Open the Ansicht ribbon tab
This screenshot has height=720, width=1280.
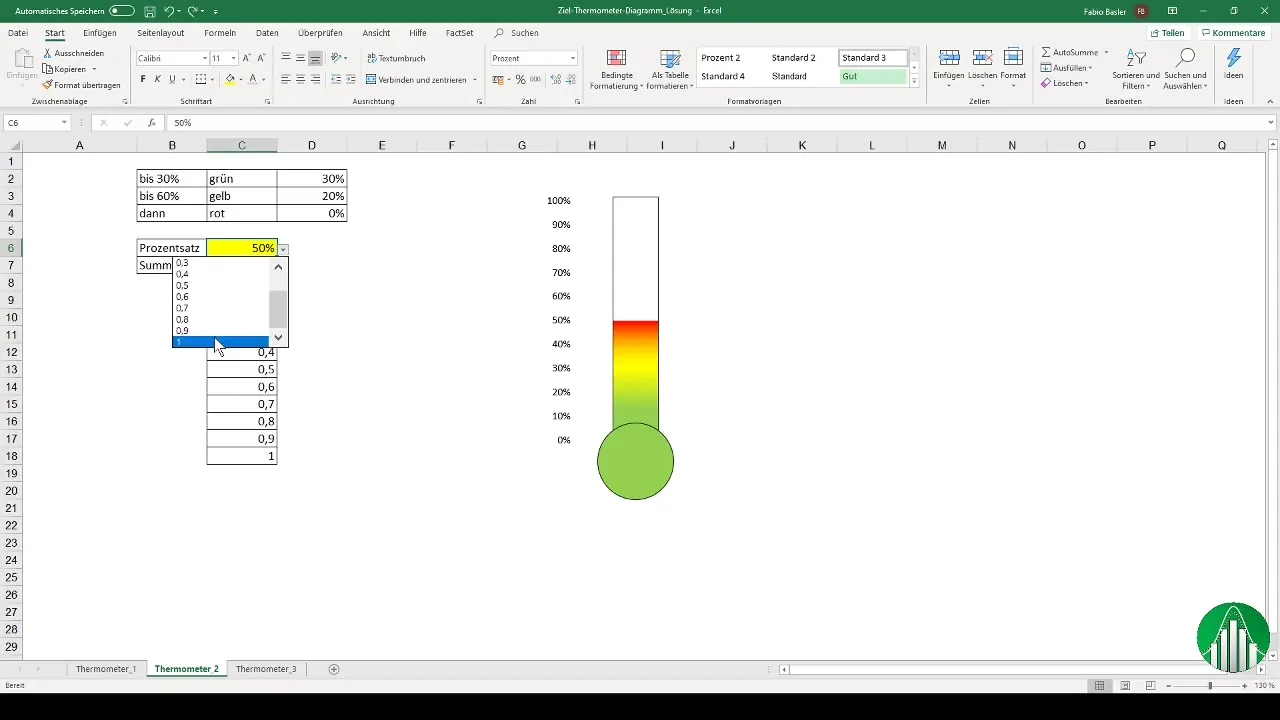click(376, 33)
